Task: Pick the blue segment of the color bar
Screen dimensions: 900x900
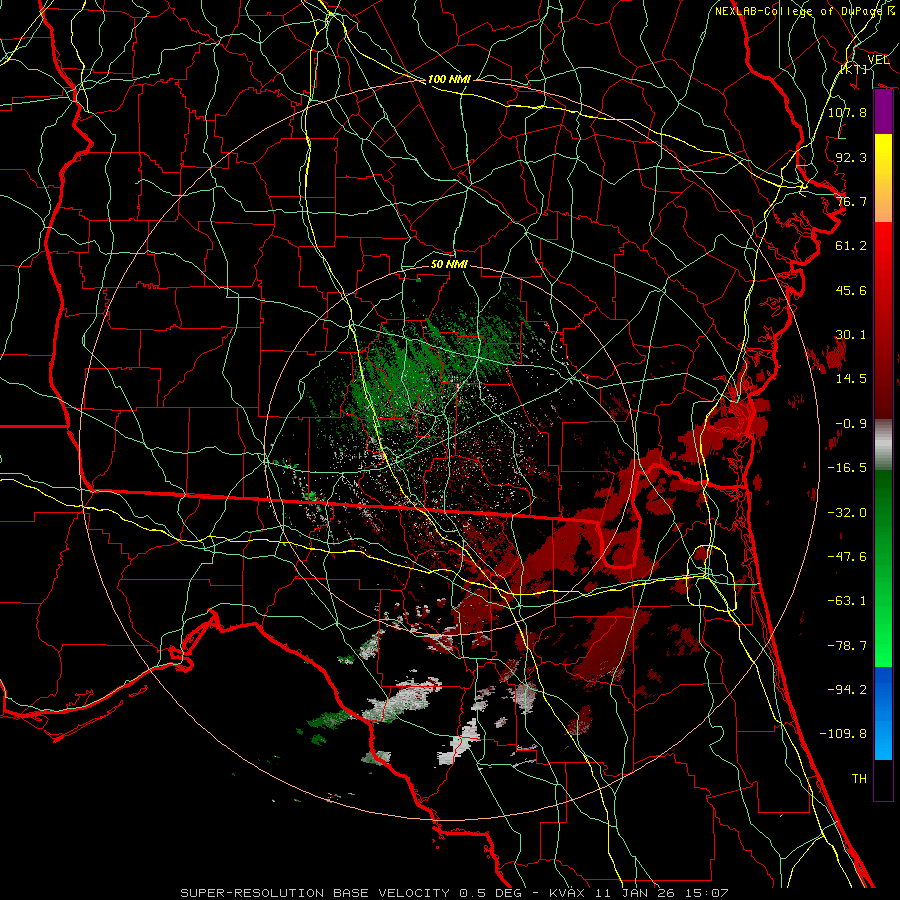Action: coord(883,713)
